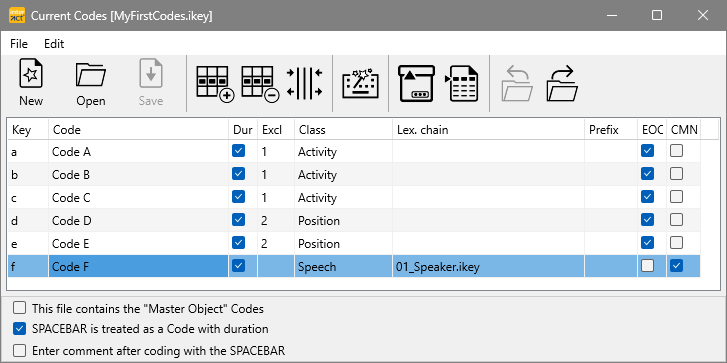Click key cell 'd'

point(28,220)
